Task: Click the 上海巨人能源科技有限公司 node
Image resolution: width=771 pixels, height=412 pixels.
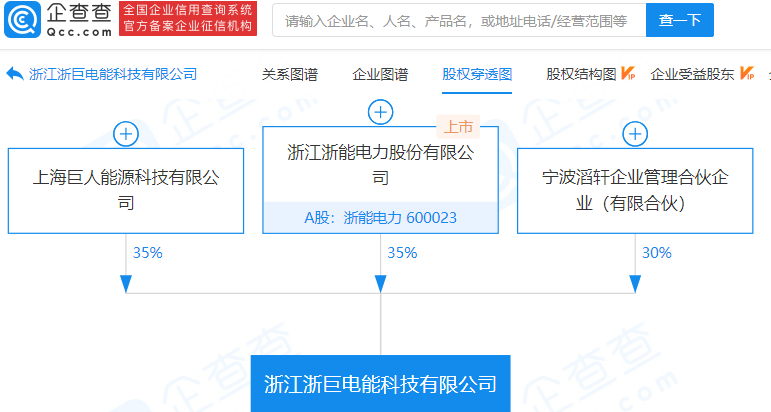Action: point(126,191)
